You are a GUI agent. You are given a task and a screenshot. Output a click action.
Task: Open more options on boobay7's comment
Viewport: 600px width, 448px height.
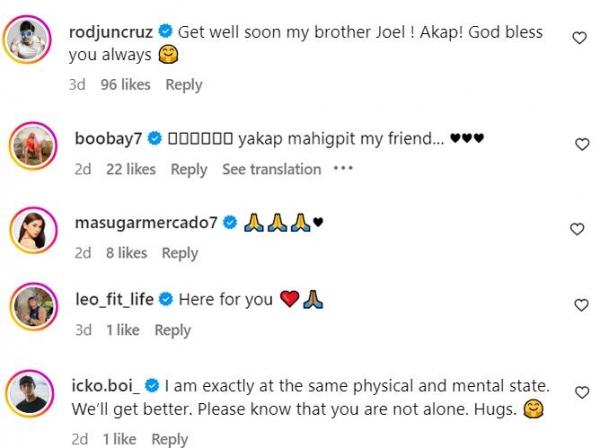pyautogui.click(x=343, y=169)
